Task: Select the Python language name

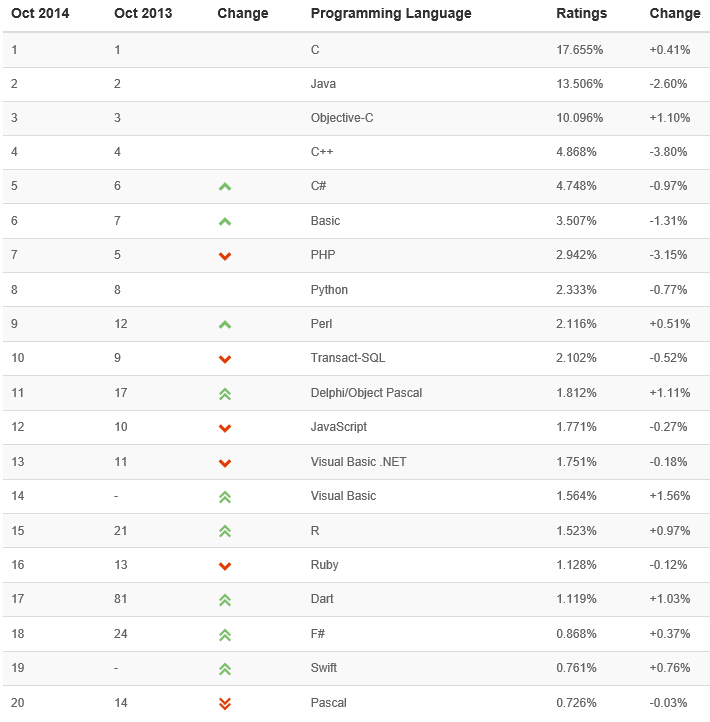Action: point(329,290)
